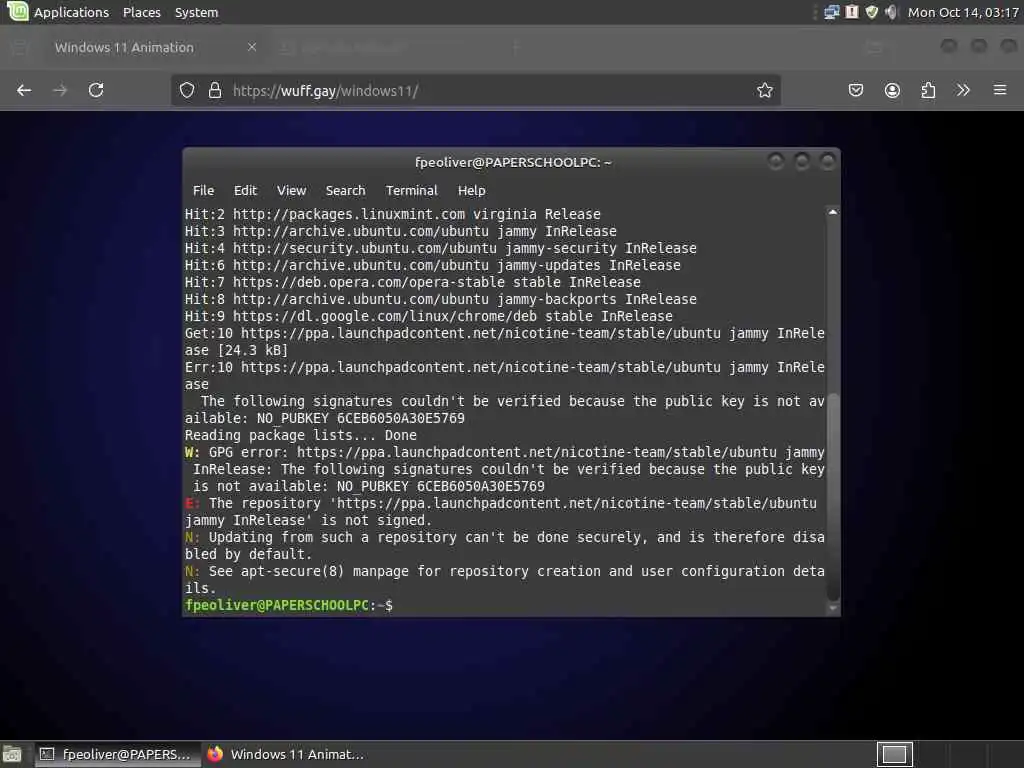Open the Applications menu in top panel
This screenshot has width=1024, height=768.
tap(71, 12)
